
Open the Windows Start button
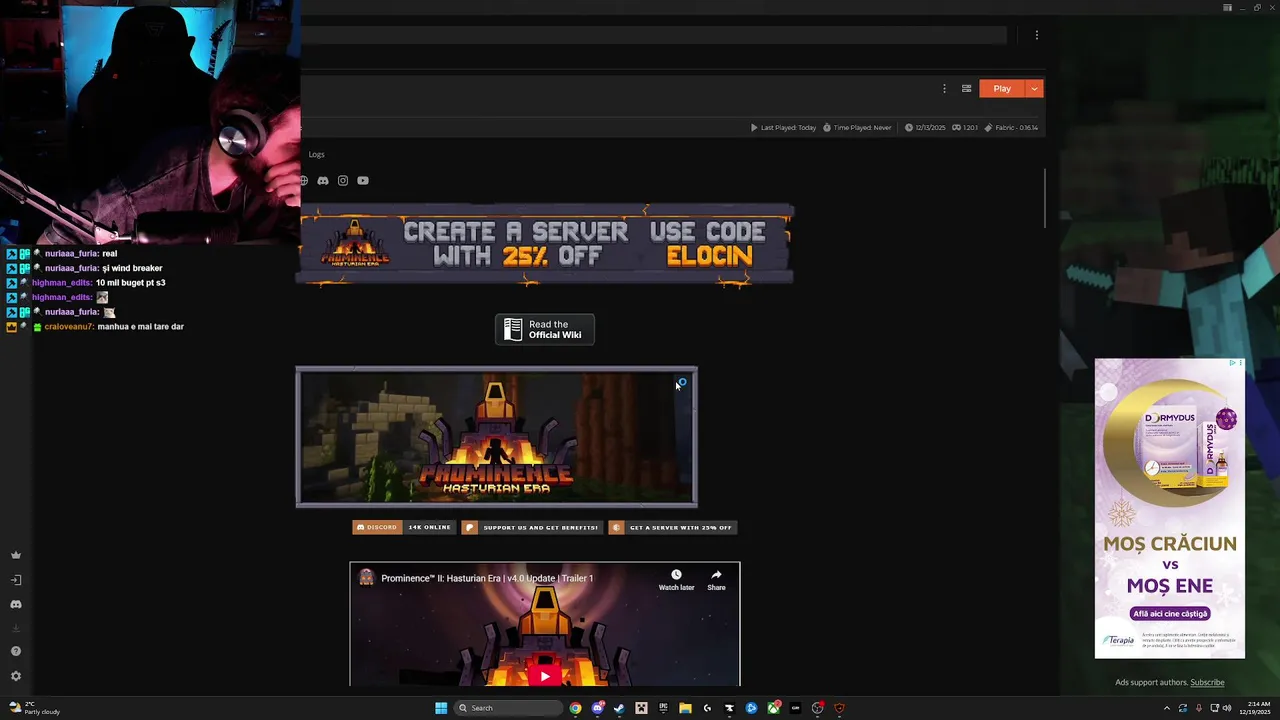click(x=441, y=708)
